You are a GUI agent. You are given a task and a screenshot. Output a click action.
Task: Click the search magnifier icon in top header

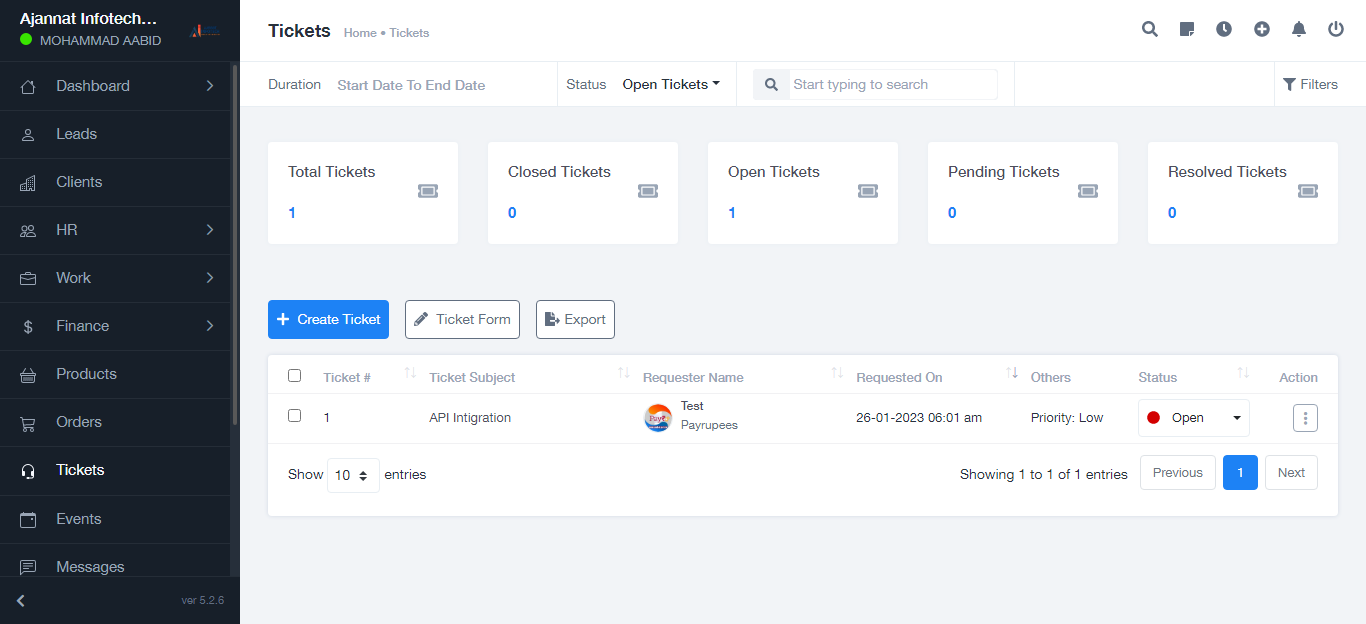tap(1150, 29)
